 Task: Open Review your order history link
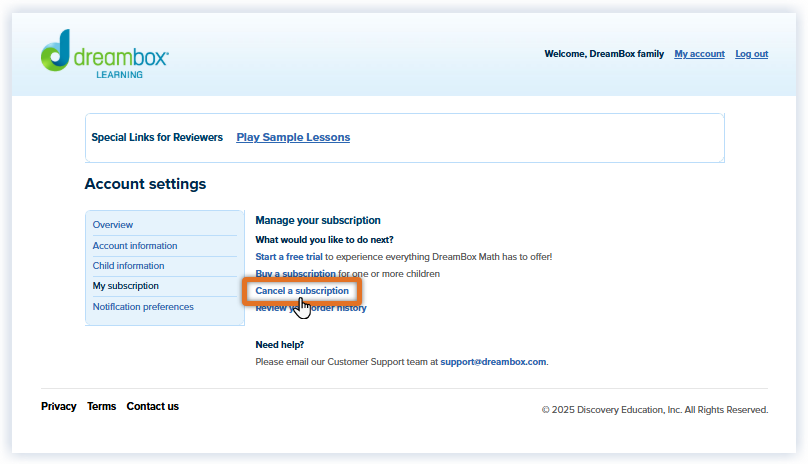pos(311,308)
